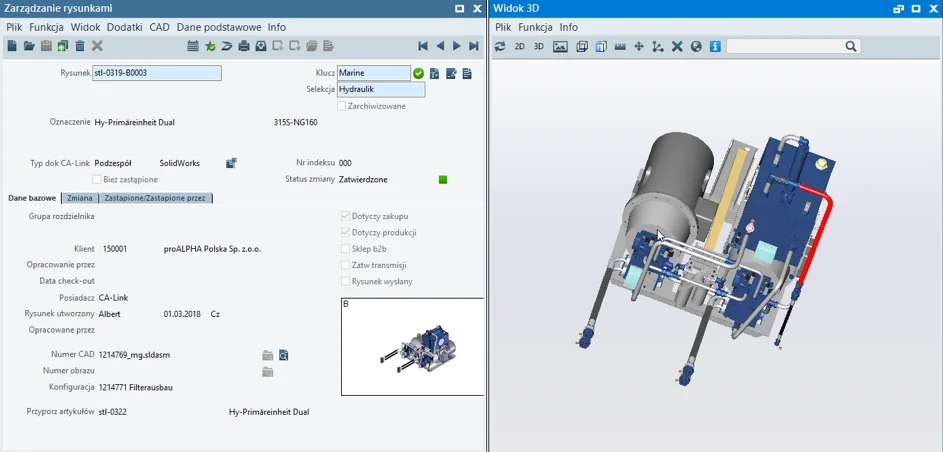Refresh the 3D view
The image size is (943, 452).
(501, 46)
